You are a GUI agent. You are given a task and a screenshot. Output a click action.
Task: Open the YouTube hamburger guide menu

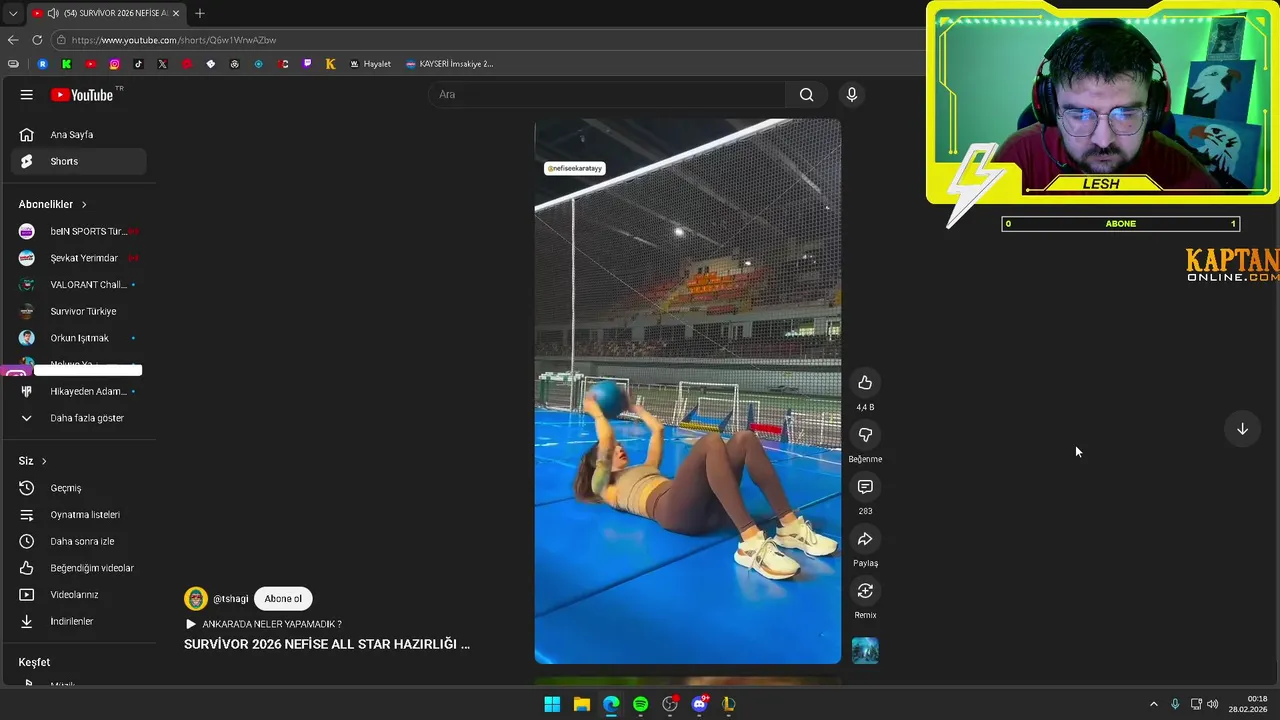tap(27, 95)
